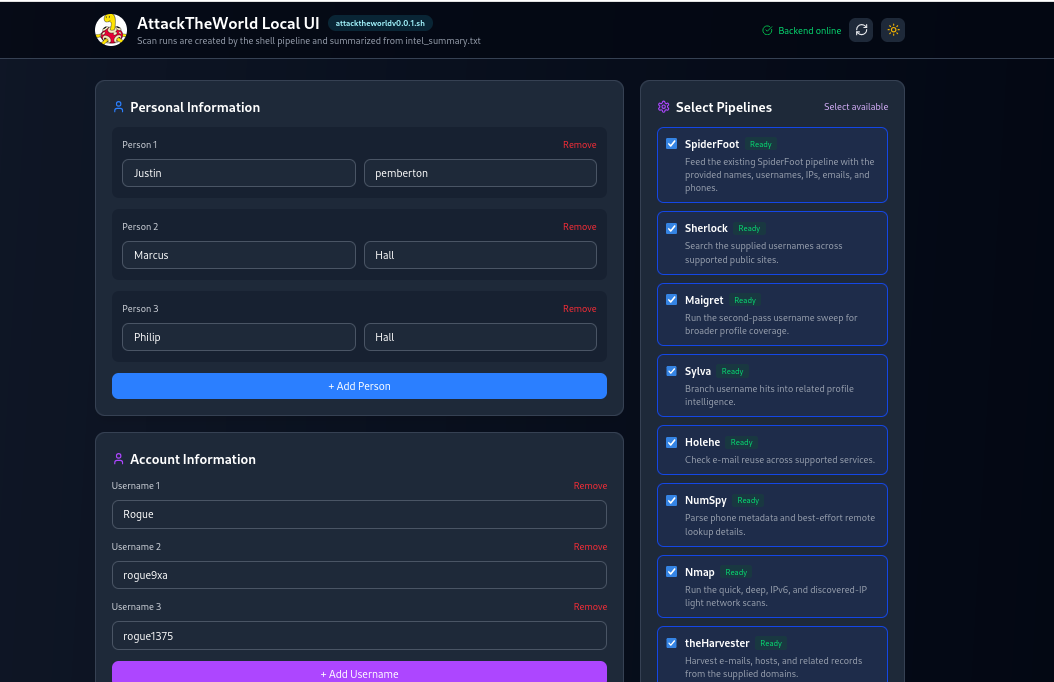Click the Sherlock Ready badge
This screenshot has height=682, width=1054.
pos(749,228)
